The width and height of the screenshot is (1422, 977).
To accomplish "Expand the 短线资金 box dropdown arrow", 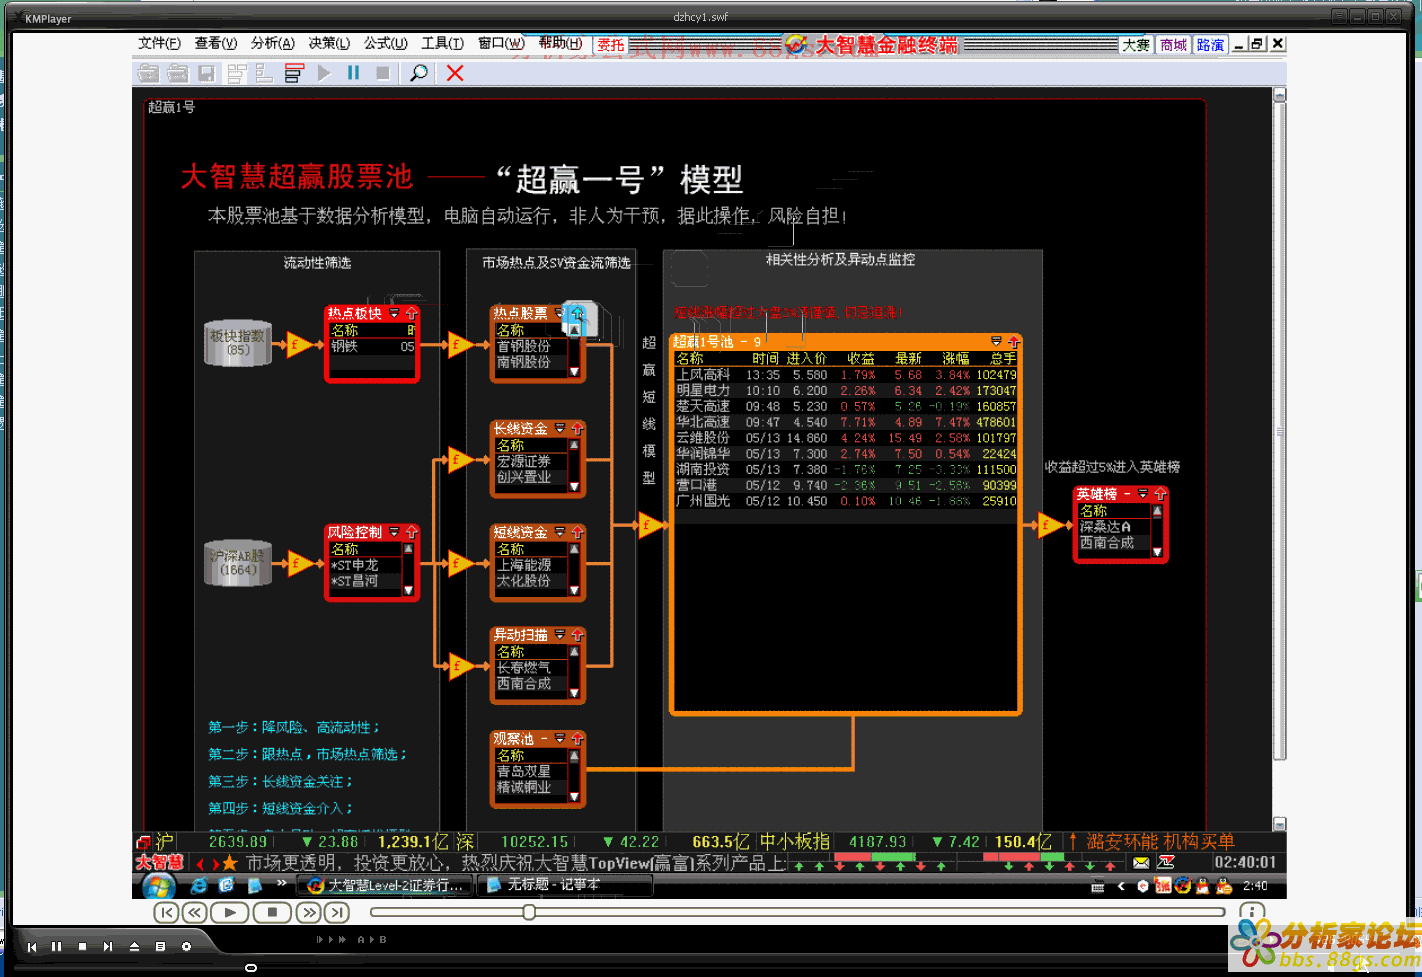I will [560, 532].
